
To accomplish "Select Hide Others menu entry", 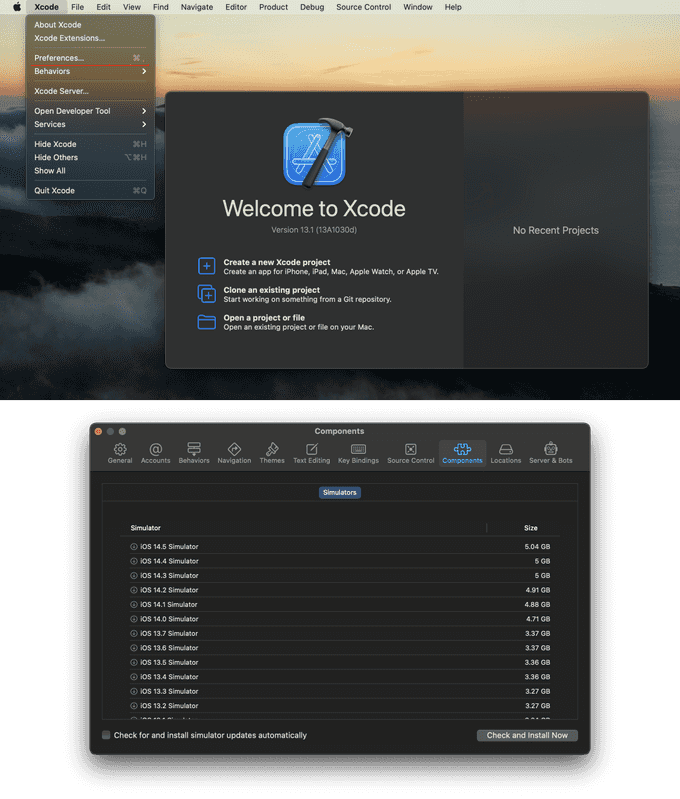I will (90, 157).
